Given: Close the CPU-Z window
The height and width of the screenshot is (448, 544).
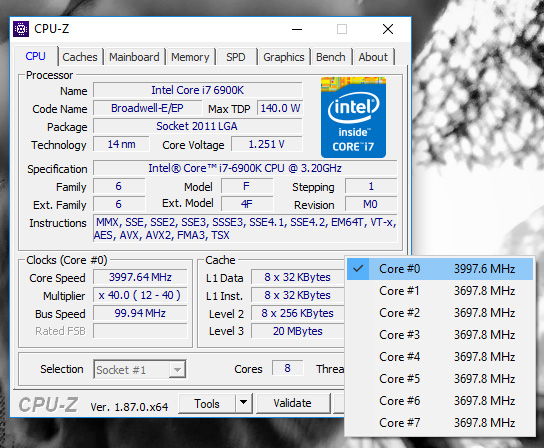Looking at the screenshot, I should tap(388, 29).
